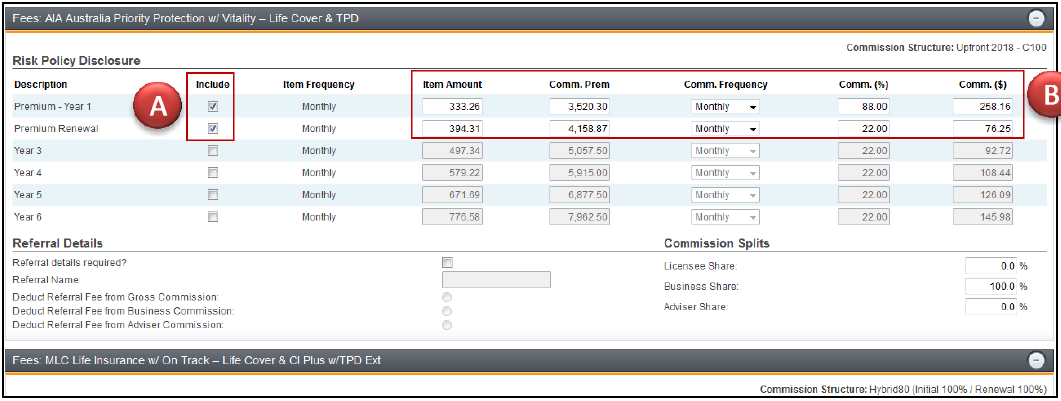Untick Include for Premium - Year 1
The image size is (1061, 401).
click(212, 107)
